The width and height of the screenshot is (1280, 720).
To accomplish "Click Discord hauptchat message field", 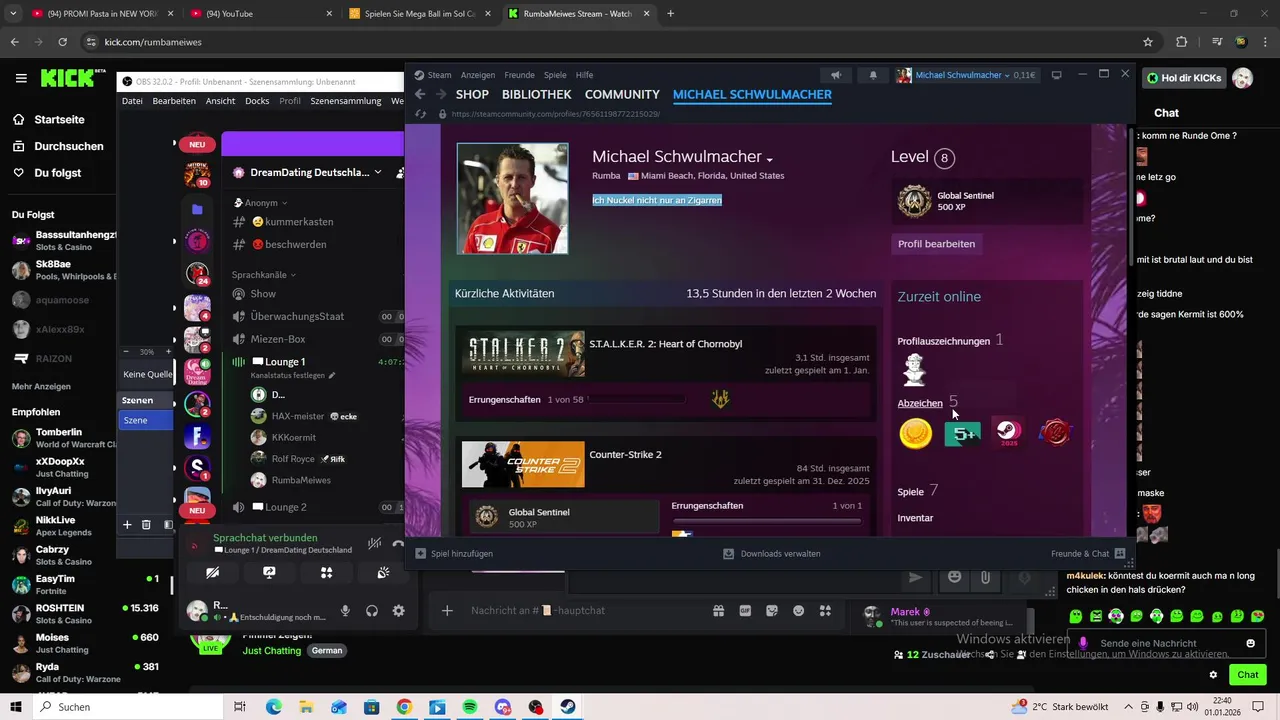I will click(585, 611).
